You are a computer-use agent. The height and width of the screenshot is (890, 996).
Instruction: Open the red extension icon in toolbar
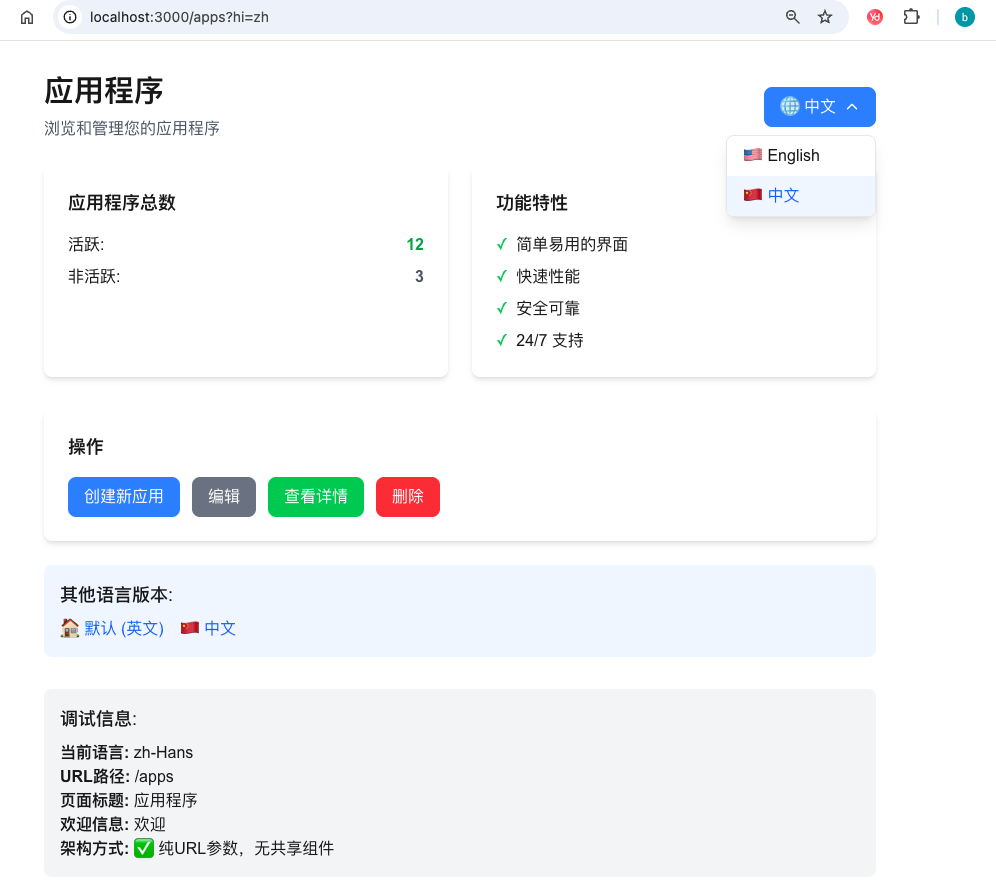[x=875, y=17]
